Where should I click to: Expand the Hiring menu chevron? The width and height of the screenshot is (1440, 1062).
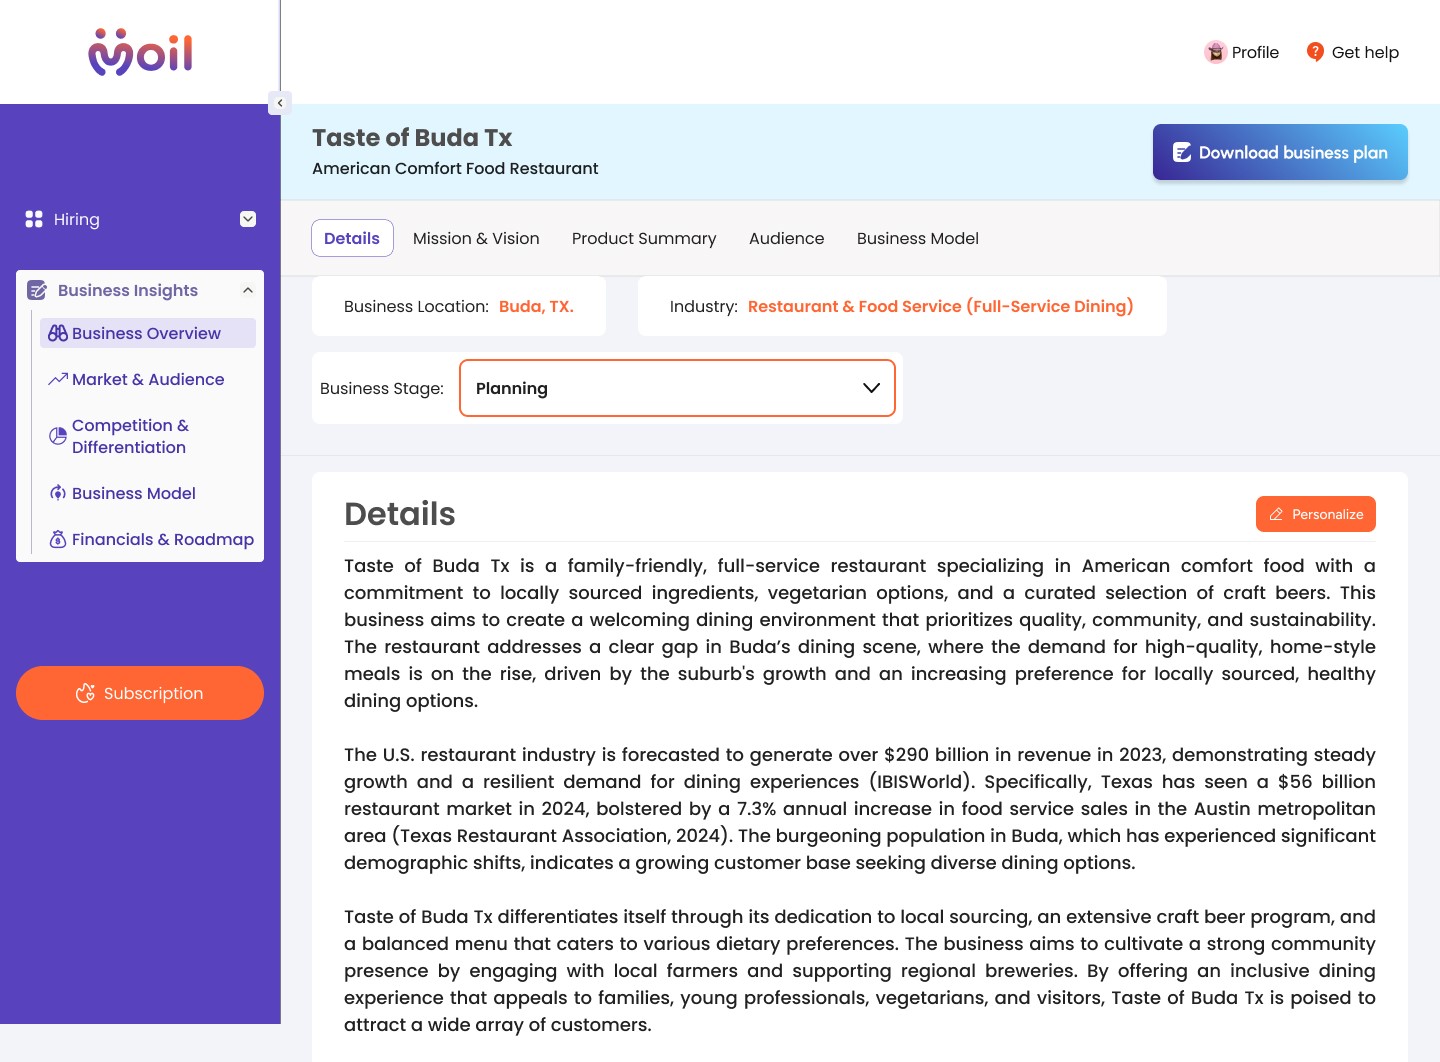248,219
